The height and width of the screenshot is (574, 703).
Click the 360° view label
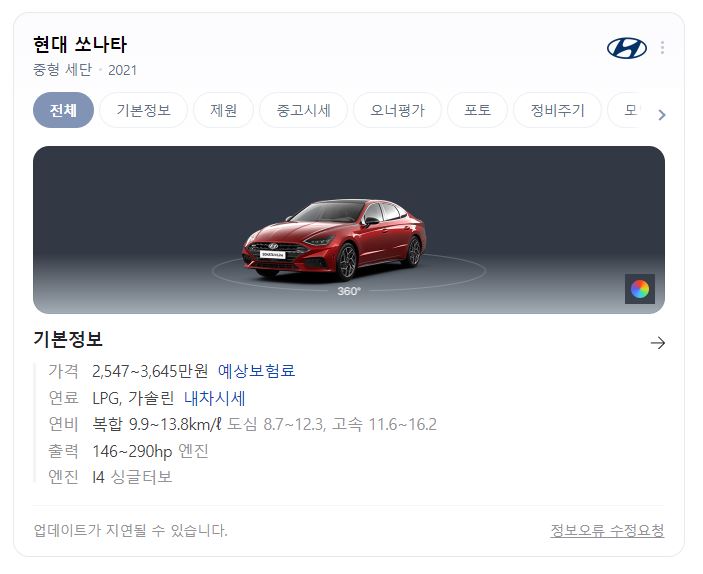(349, 291)
